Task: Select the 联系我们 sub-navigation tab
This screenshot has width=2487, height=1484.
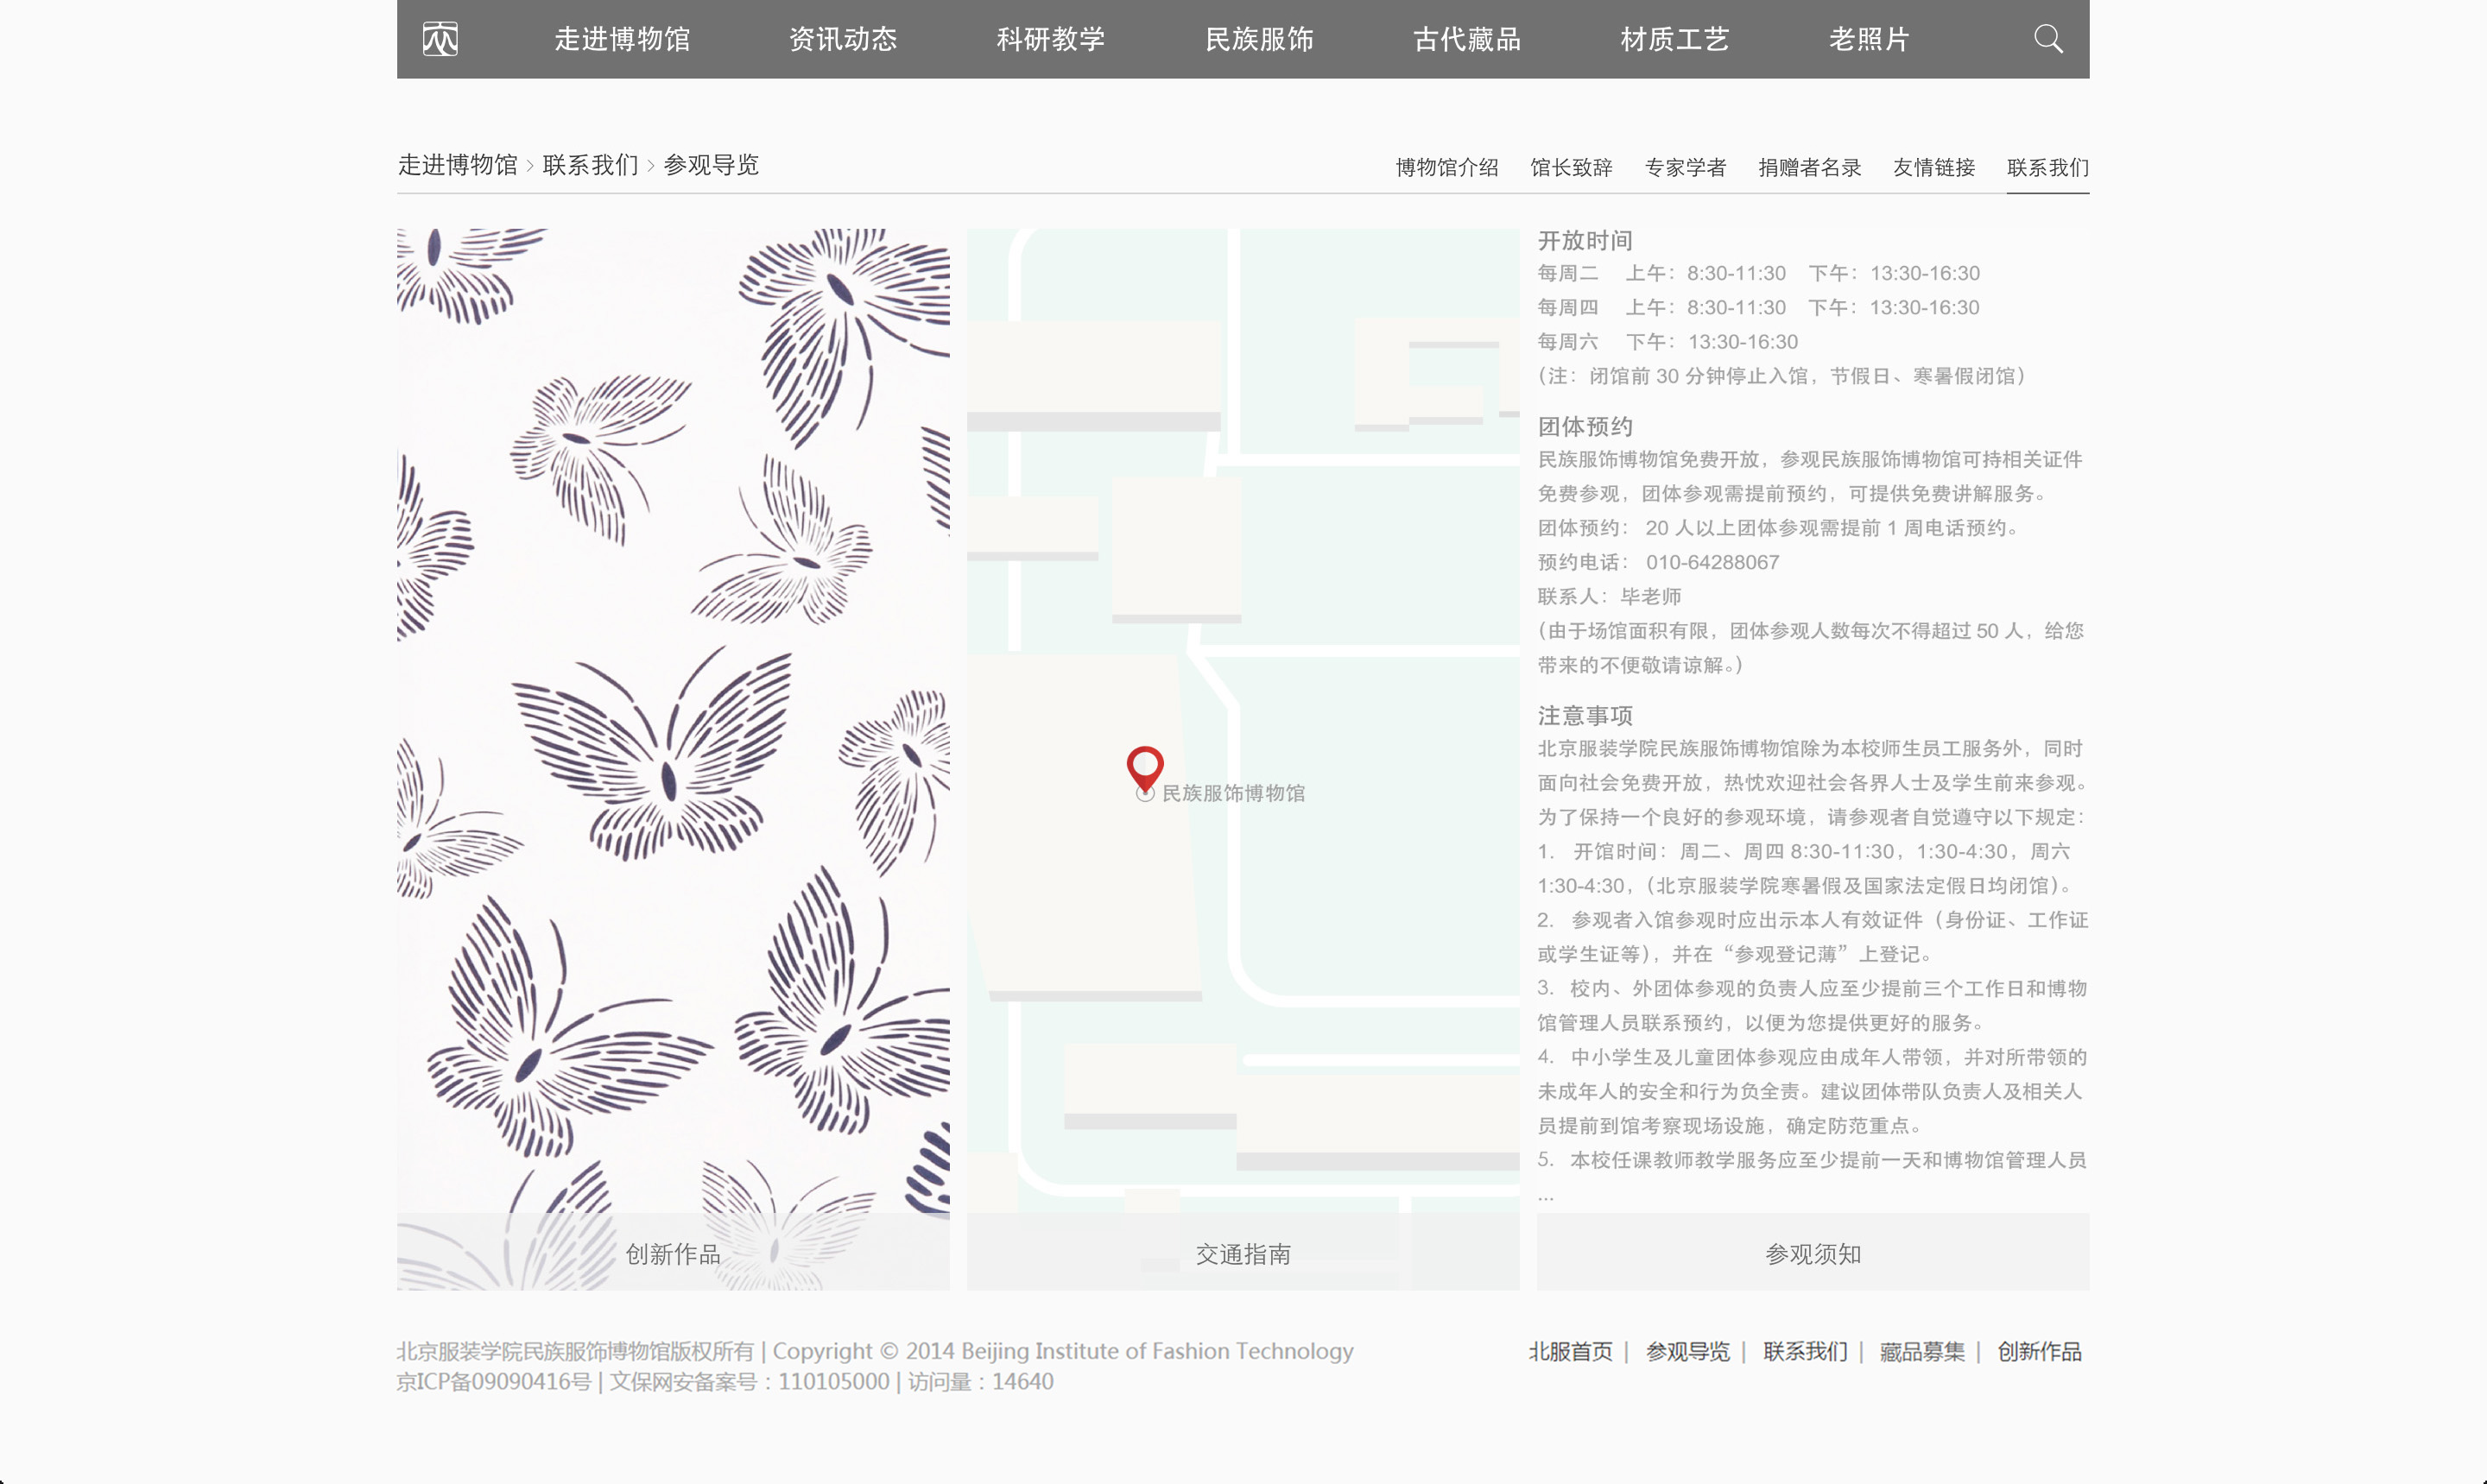Action: point(2048,167)
